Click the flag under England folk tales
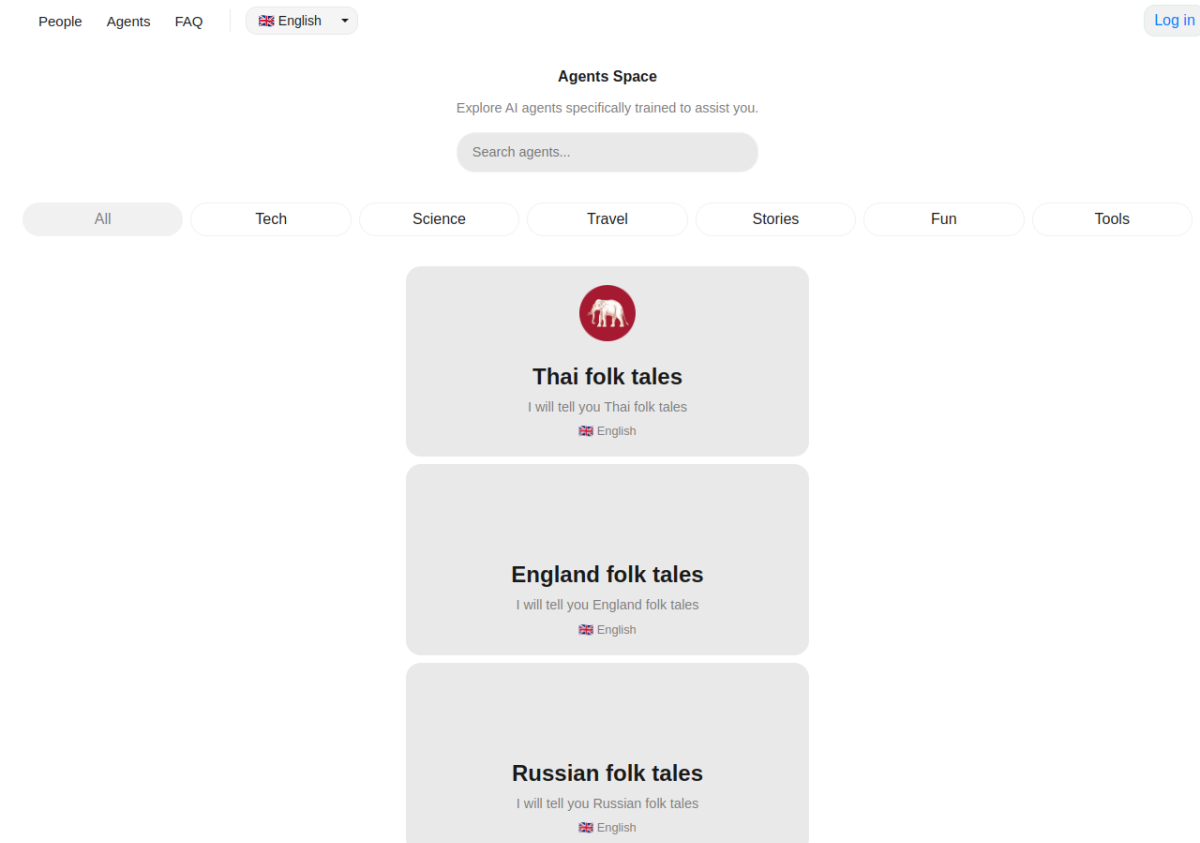This screenshot has width=1200, height=843. click(586, 630)
